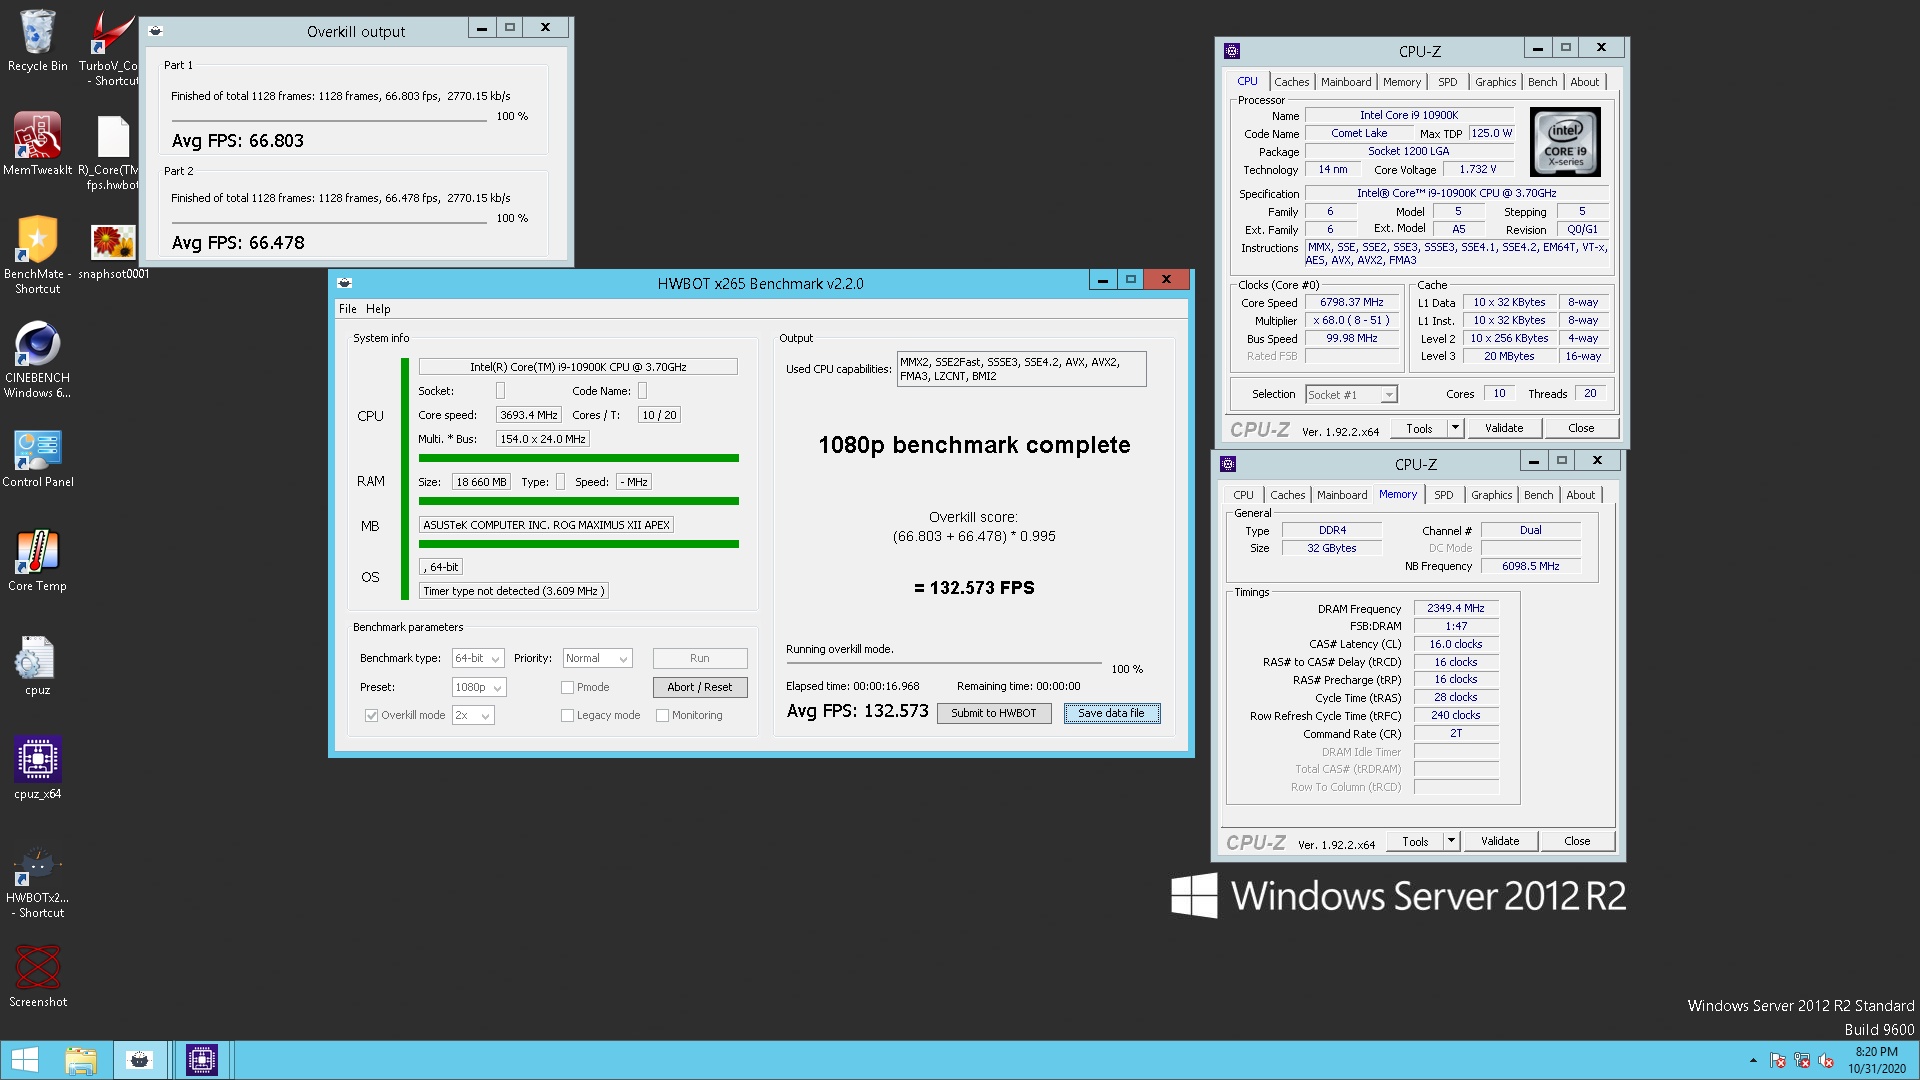Select the CPU-Z taskbar icon
1920x1080 pixels.
[x=201, y=1060]
